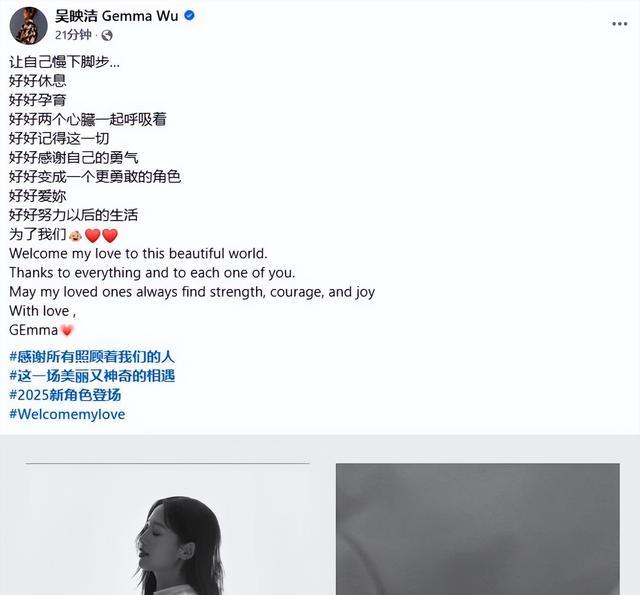Click the second red heart emoji
The width and height of the screenshot is (640, 595).
(x=110, y=235)
